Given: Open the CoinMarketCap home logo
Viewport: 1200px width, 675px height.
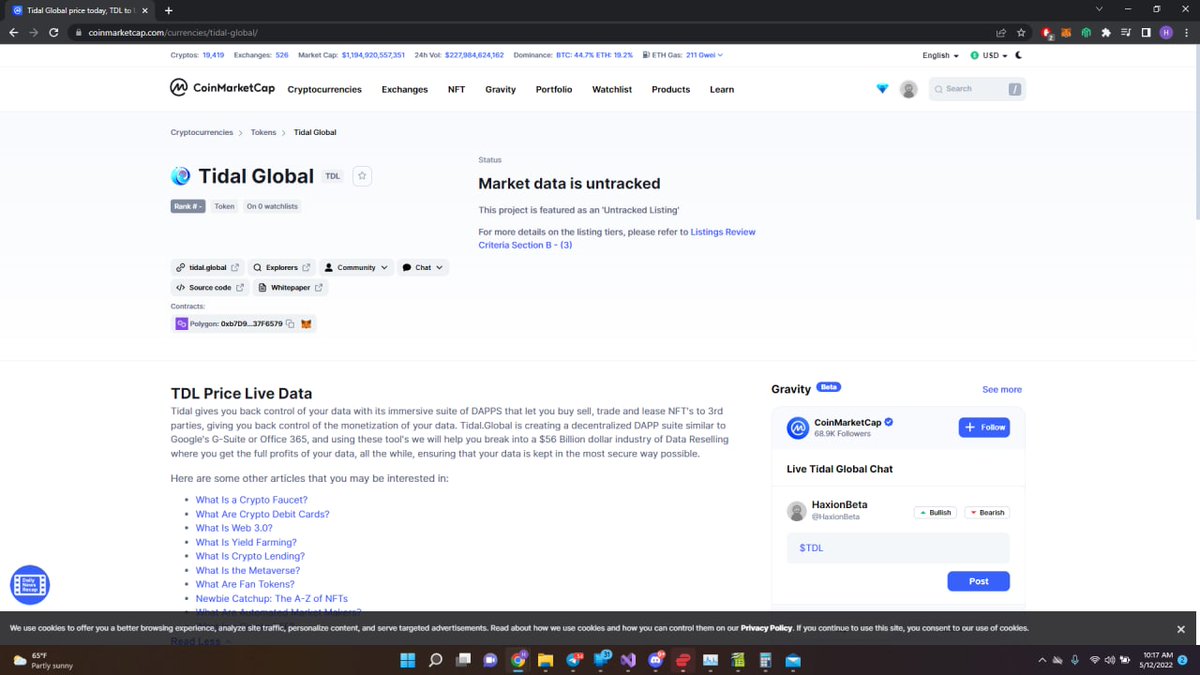Looking at the screenshot, I should tap(221, 88).
